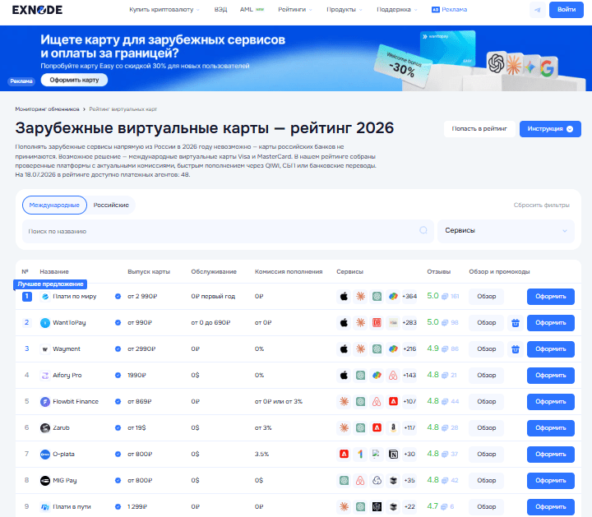The width and height of the screenshot is (592, 517).
Task: Expand the Купить криптовалюту menu
Action: coord(164,10)
